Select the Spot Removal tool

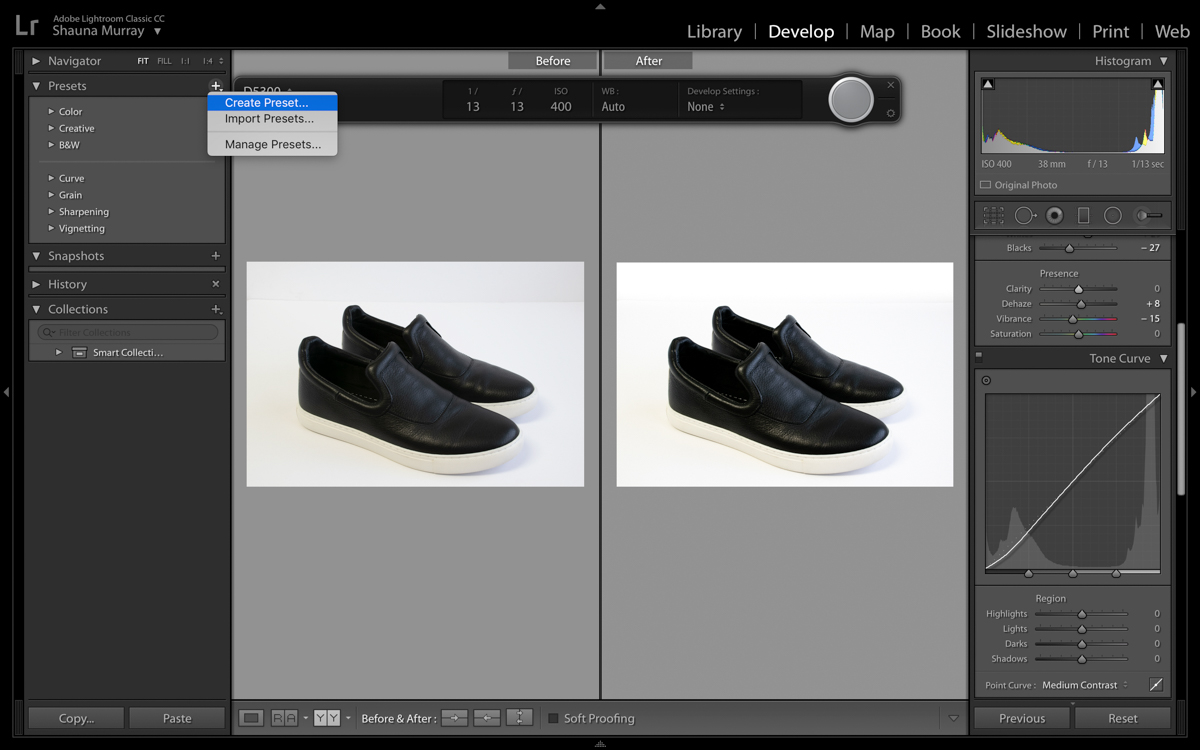(x=1024, y=215)
